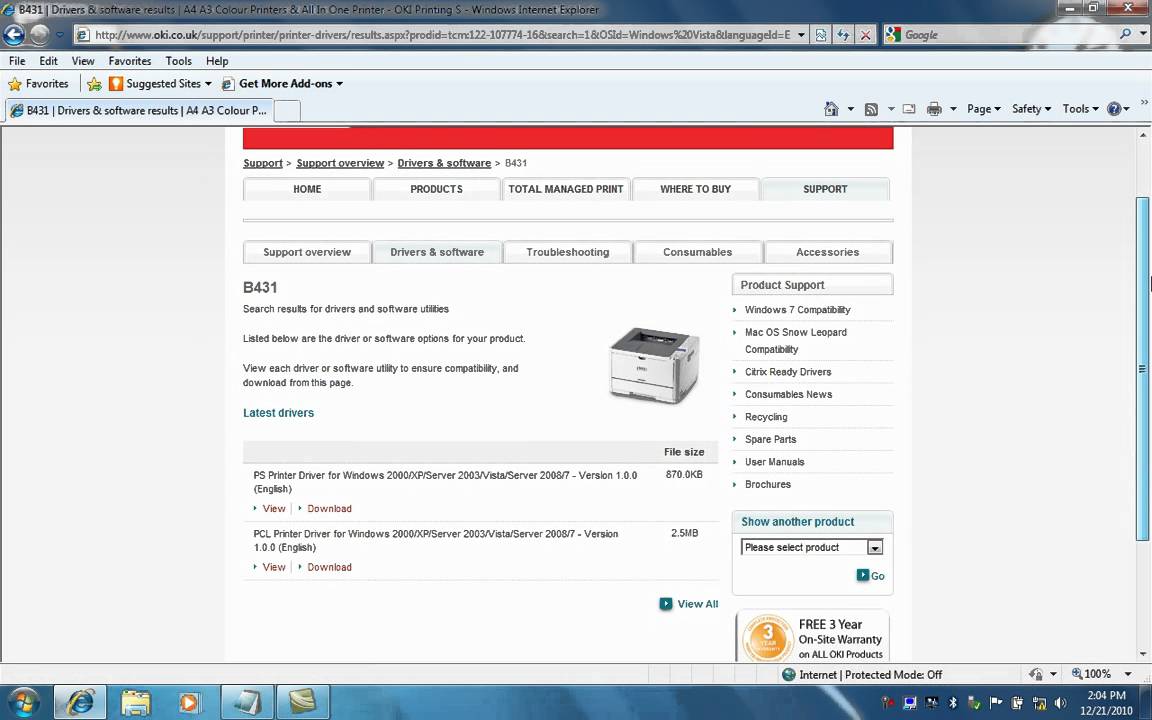Expand command bar overflow chevron
Image resolution: width=1152 pixels, height=720 pixels.
coord(1144,103)
